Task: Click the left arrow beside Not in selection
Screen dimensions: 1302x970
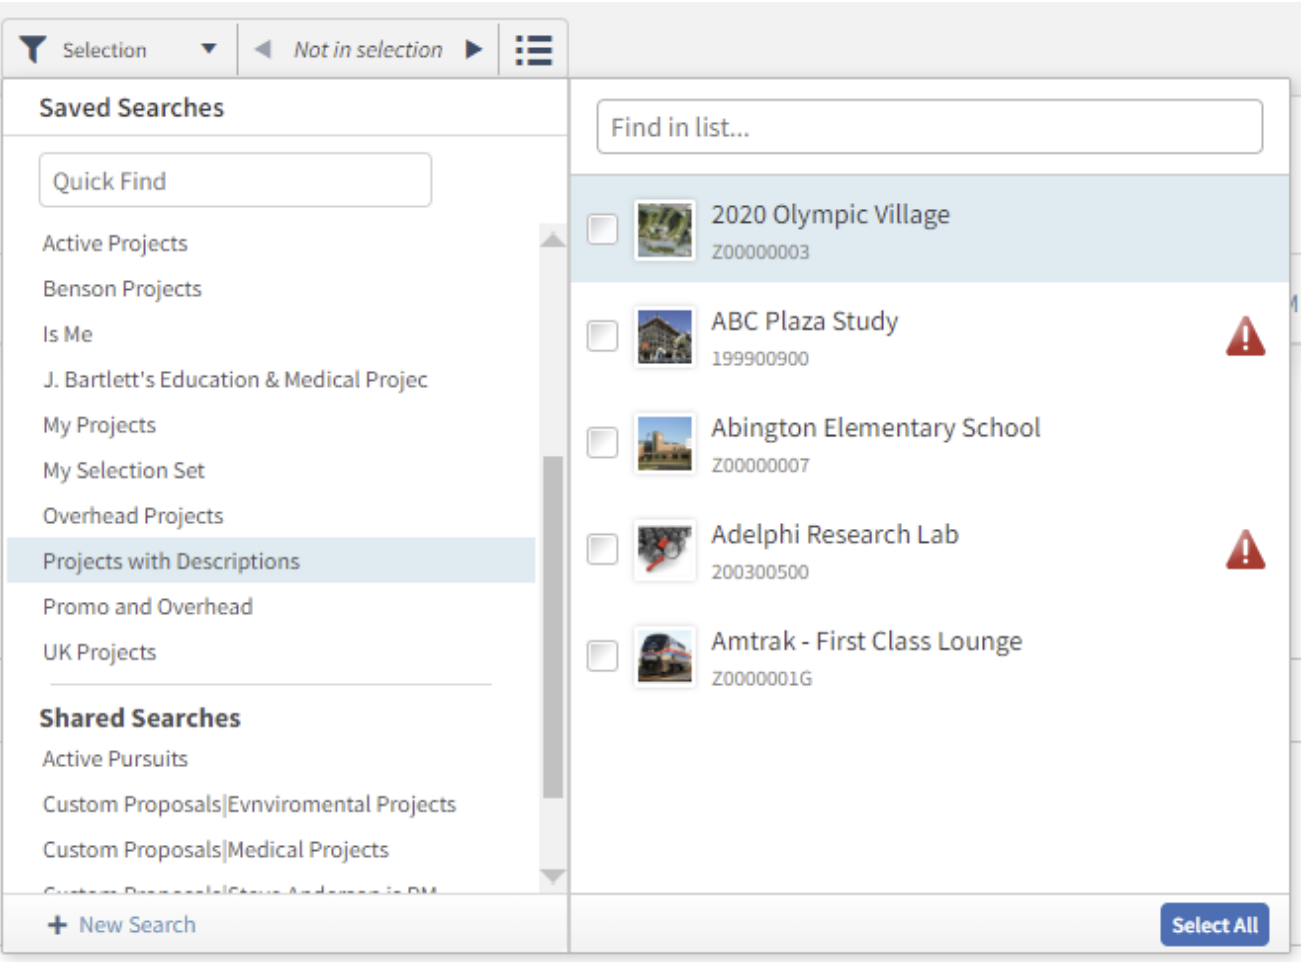Action: click(265, 48)
